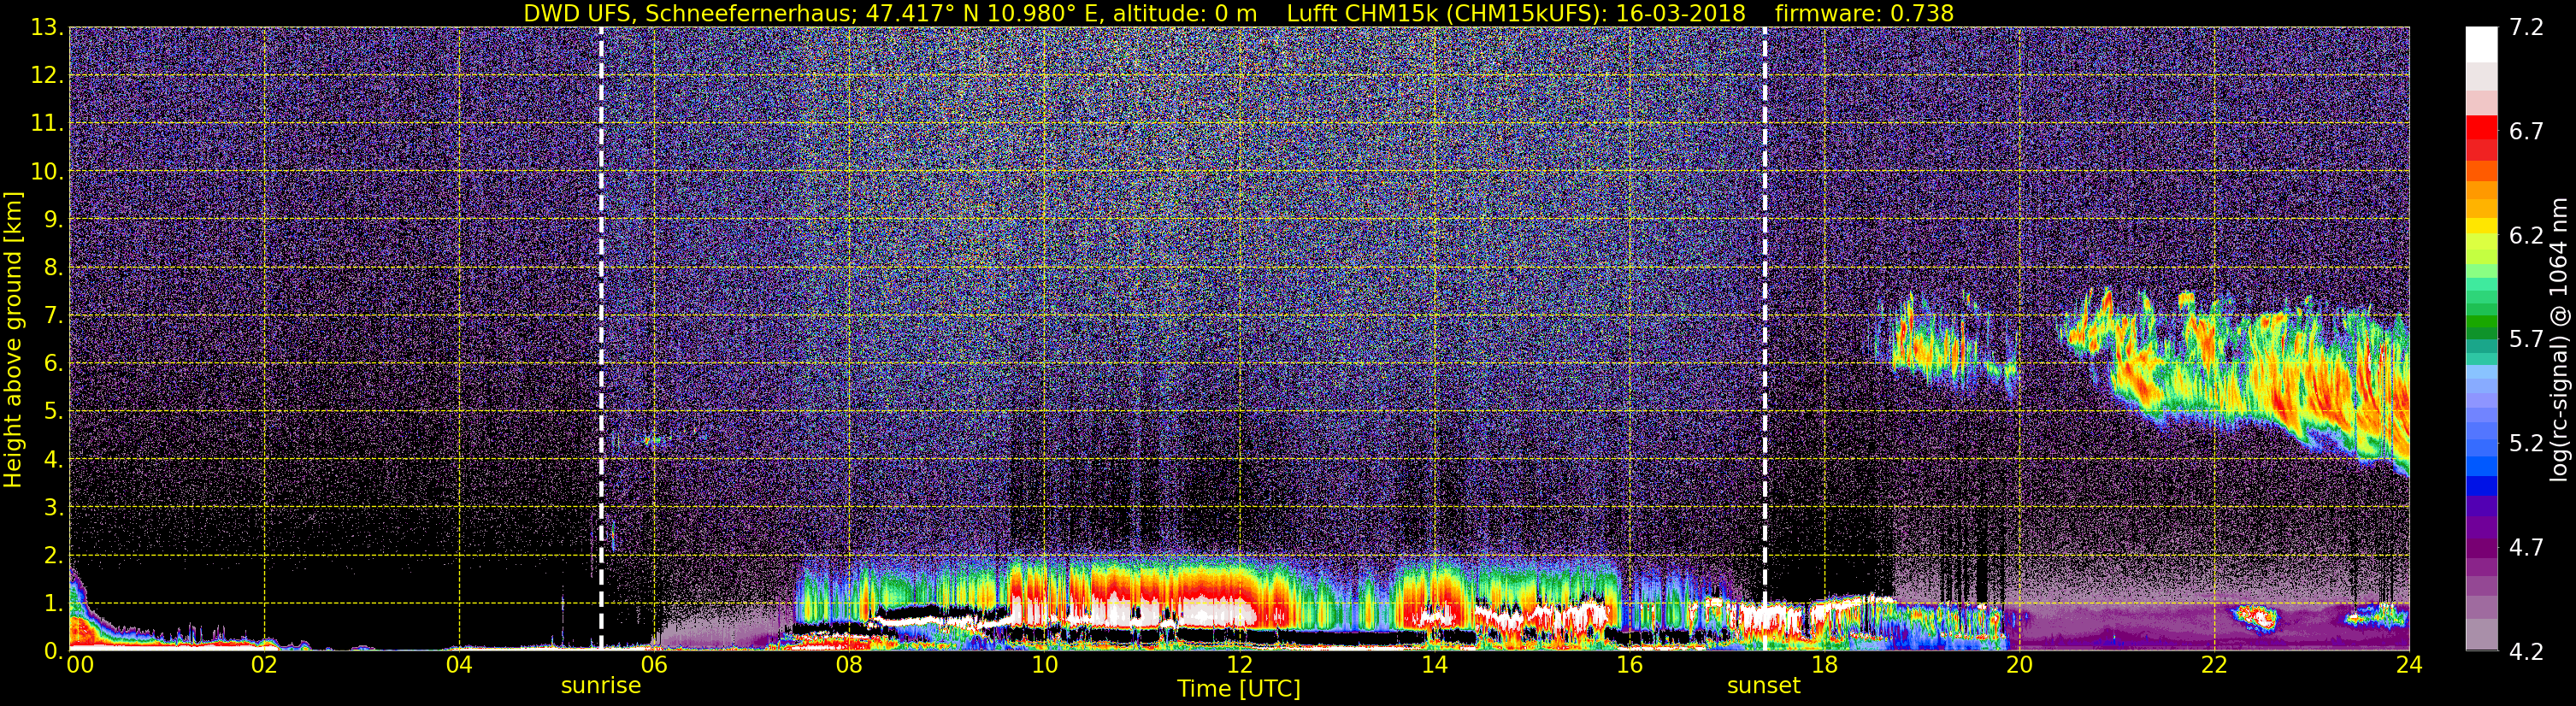Click colorbar value label '4.2'
Image resolution: width=2576 pixels, height=706 pixels.
coord(2526,651)
